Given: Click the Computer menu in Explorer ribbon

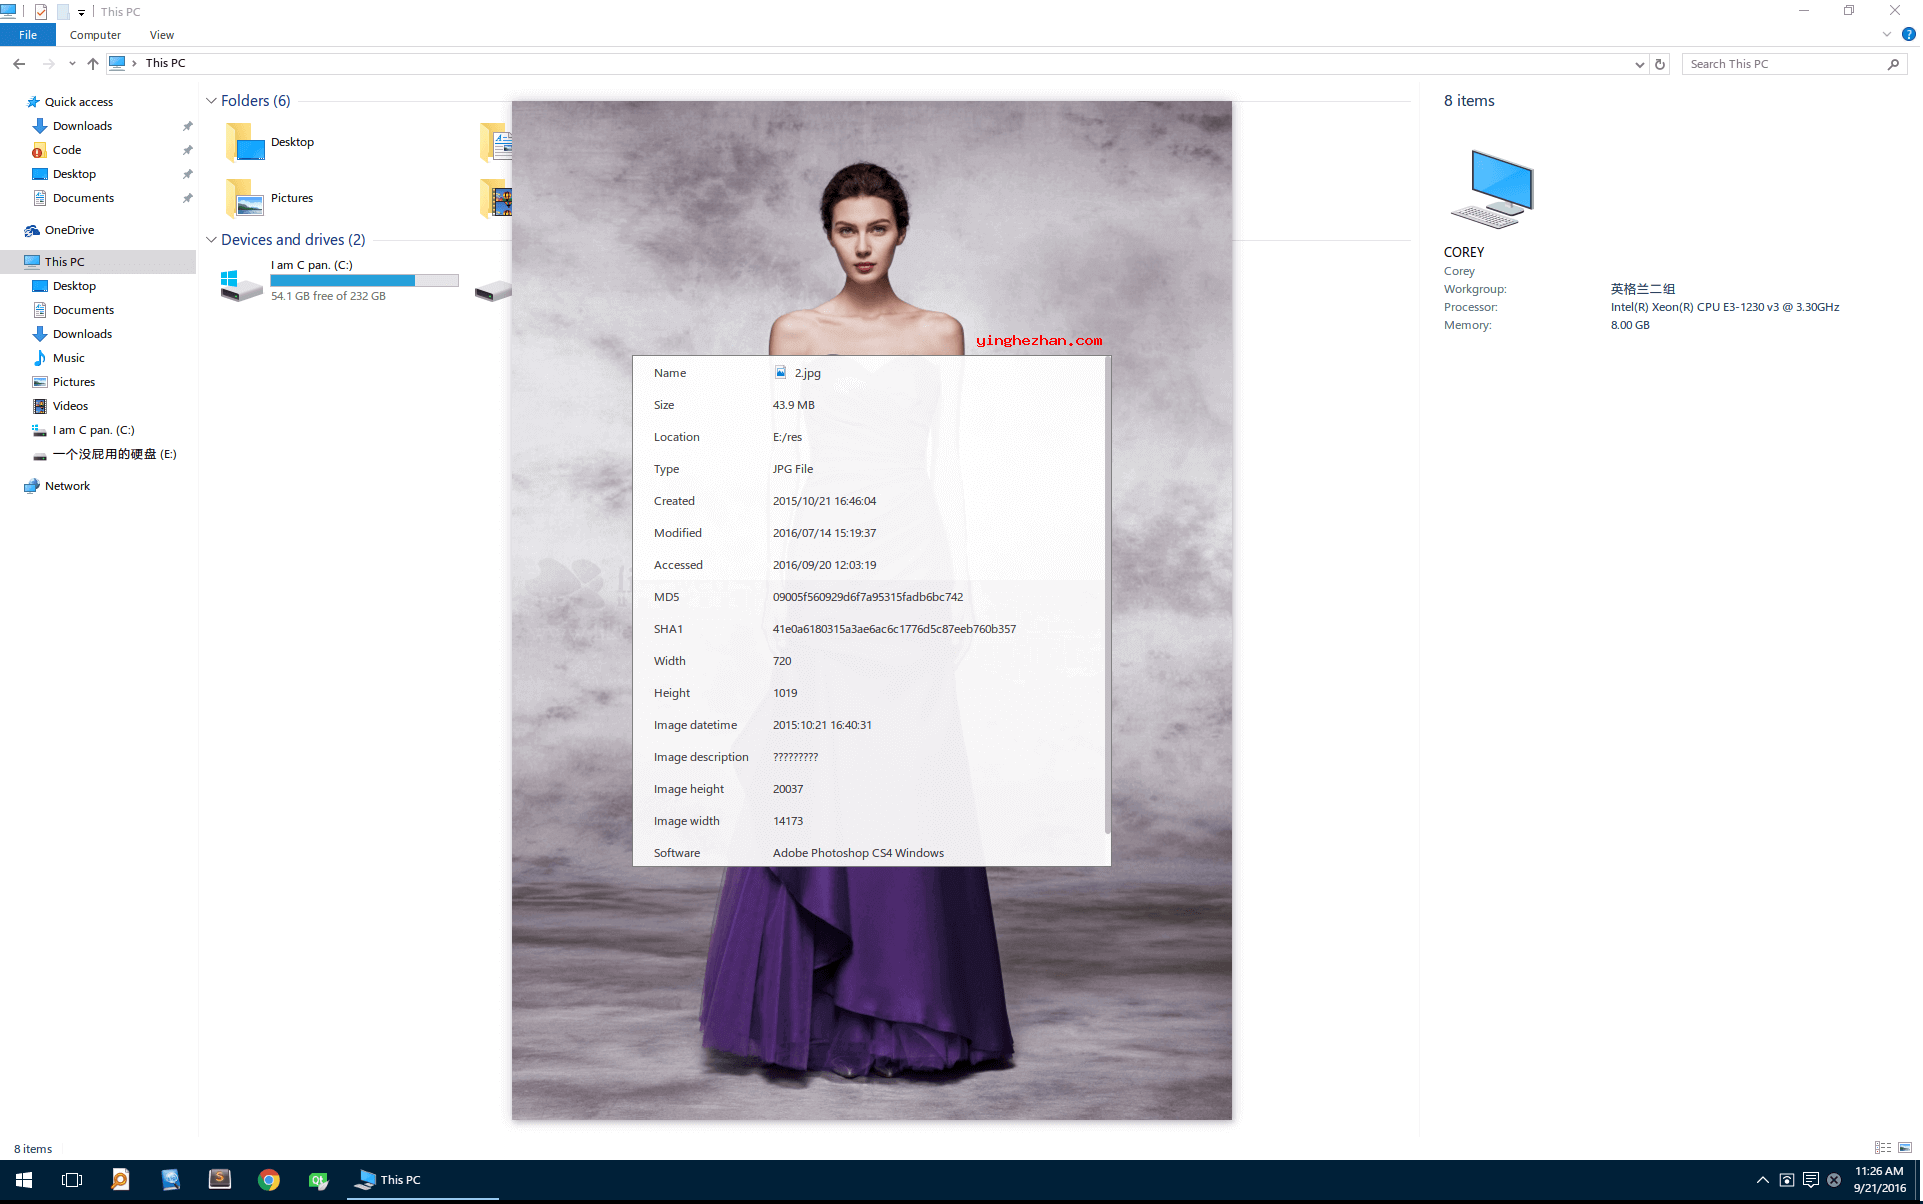Looking at the screenshot, I should (94, 35).
